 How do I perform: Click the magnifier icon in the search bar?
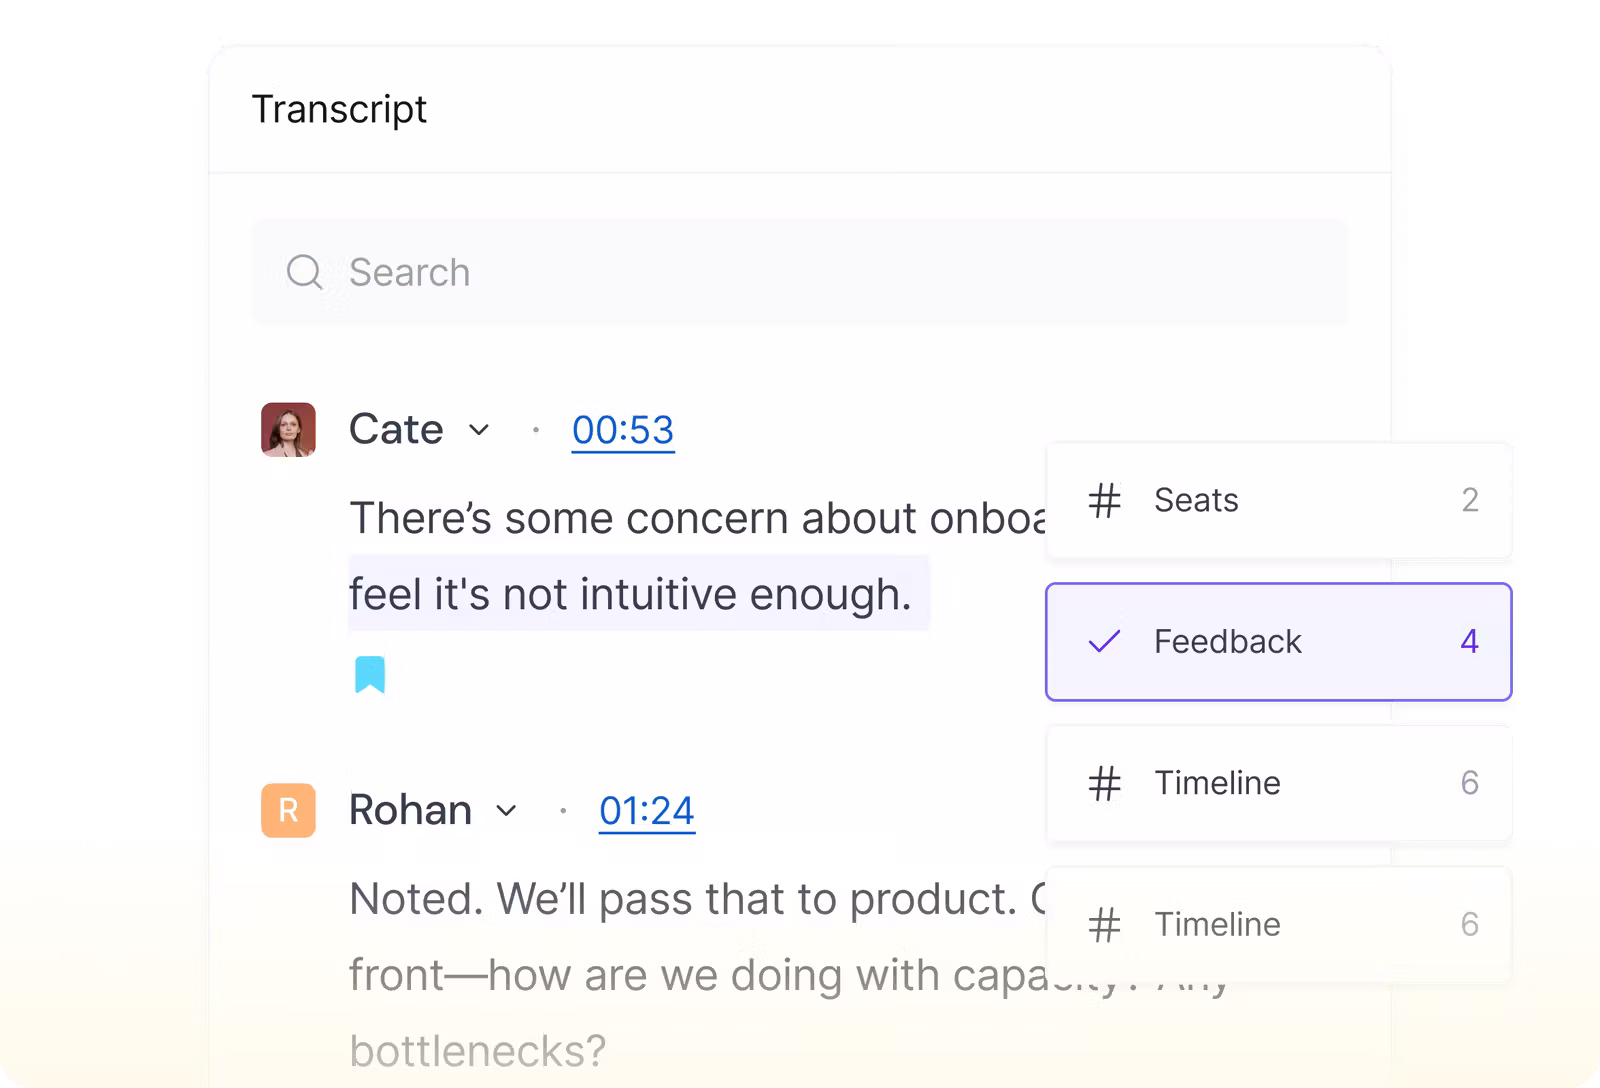tap(304, 272)
